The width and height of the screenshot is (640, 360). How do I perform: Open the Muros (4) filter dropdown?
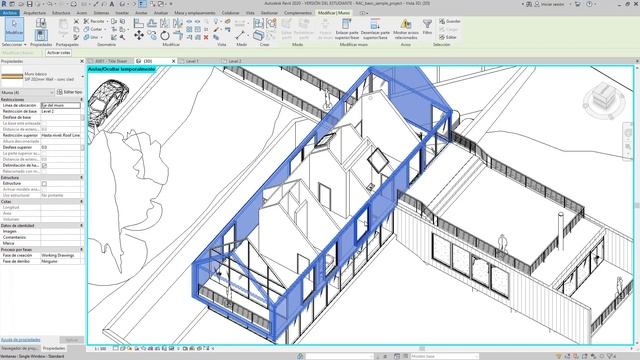(x=27, y=93)
